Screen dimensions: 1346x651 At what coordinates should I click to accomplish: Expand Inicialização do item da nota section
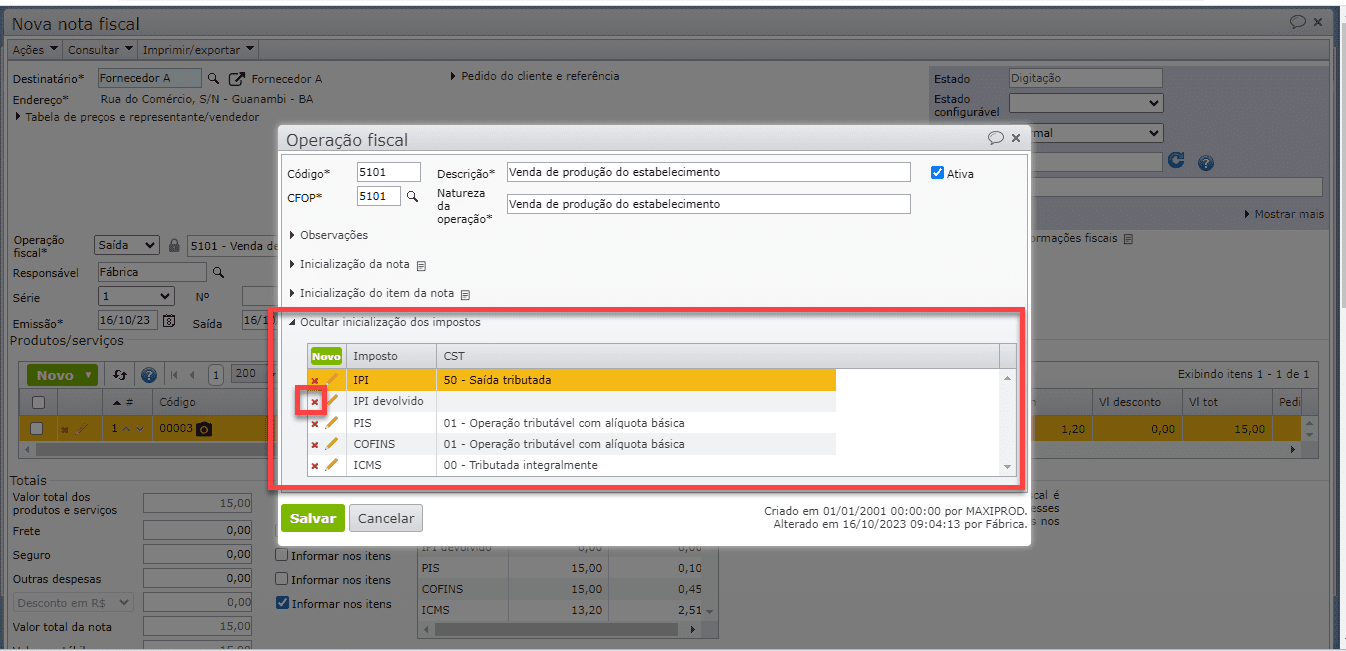point(372,294)
